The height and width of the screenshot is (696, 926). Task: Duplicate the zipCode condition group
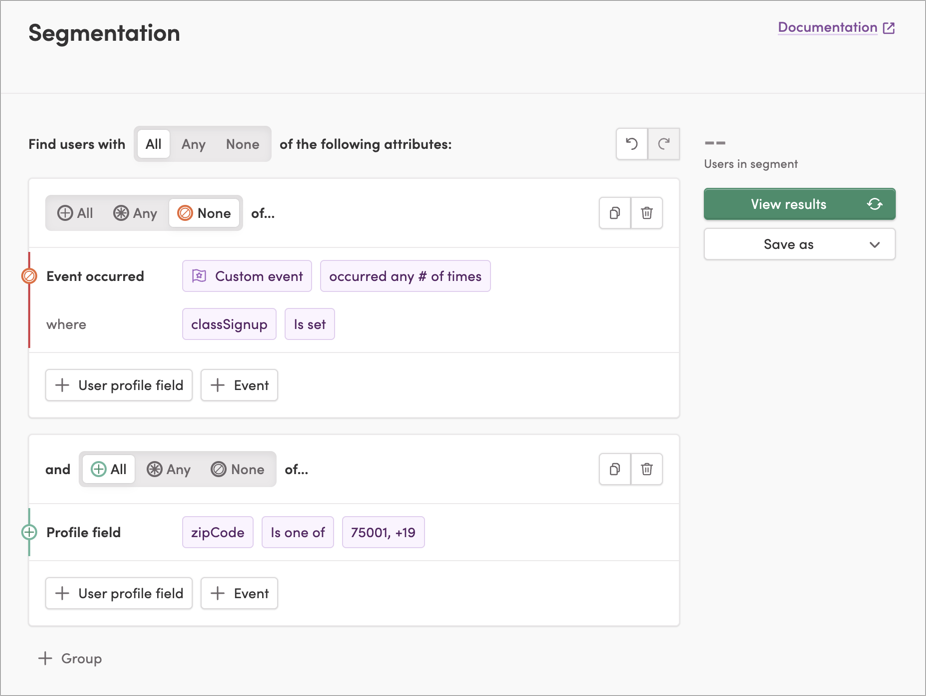point(614,469)
